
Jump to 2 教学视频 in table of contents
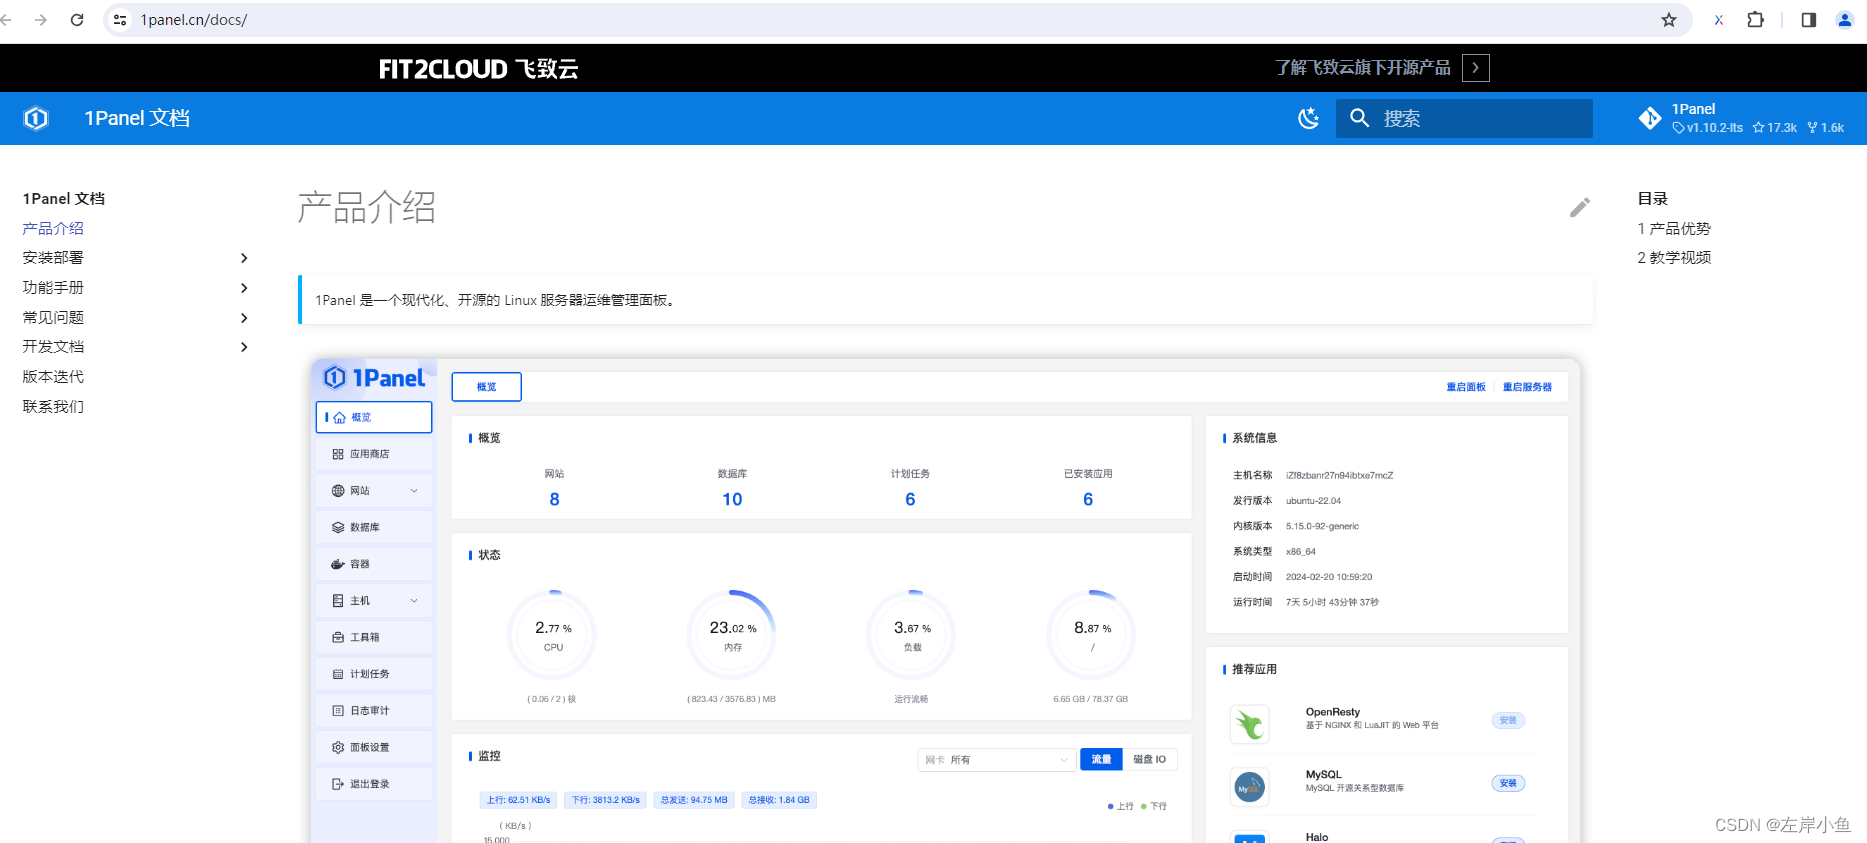(x=1674, y=258)
